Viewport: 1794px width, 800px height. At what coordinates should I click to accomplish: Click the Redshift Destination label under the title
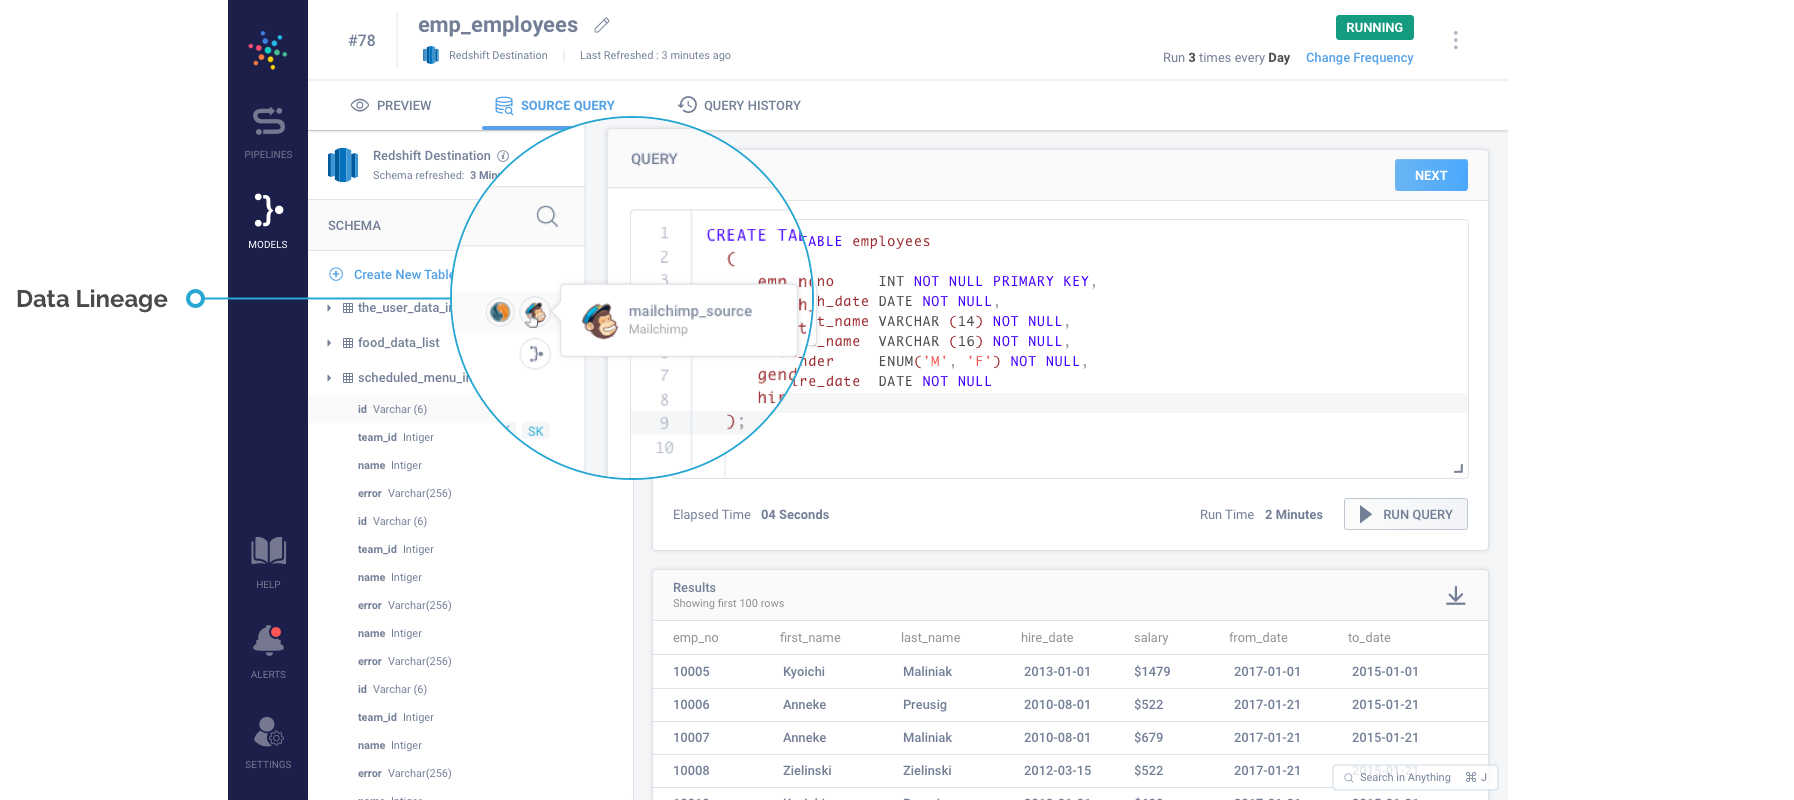(x=498, y=55)
